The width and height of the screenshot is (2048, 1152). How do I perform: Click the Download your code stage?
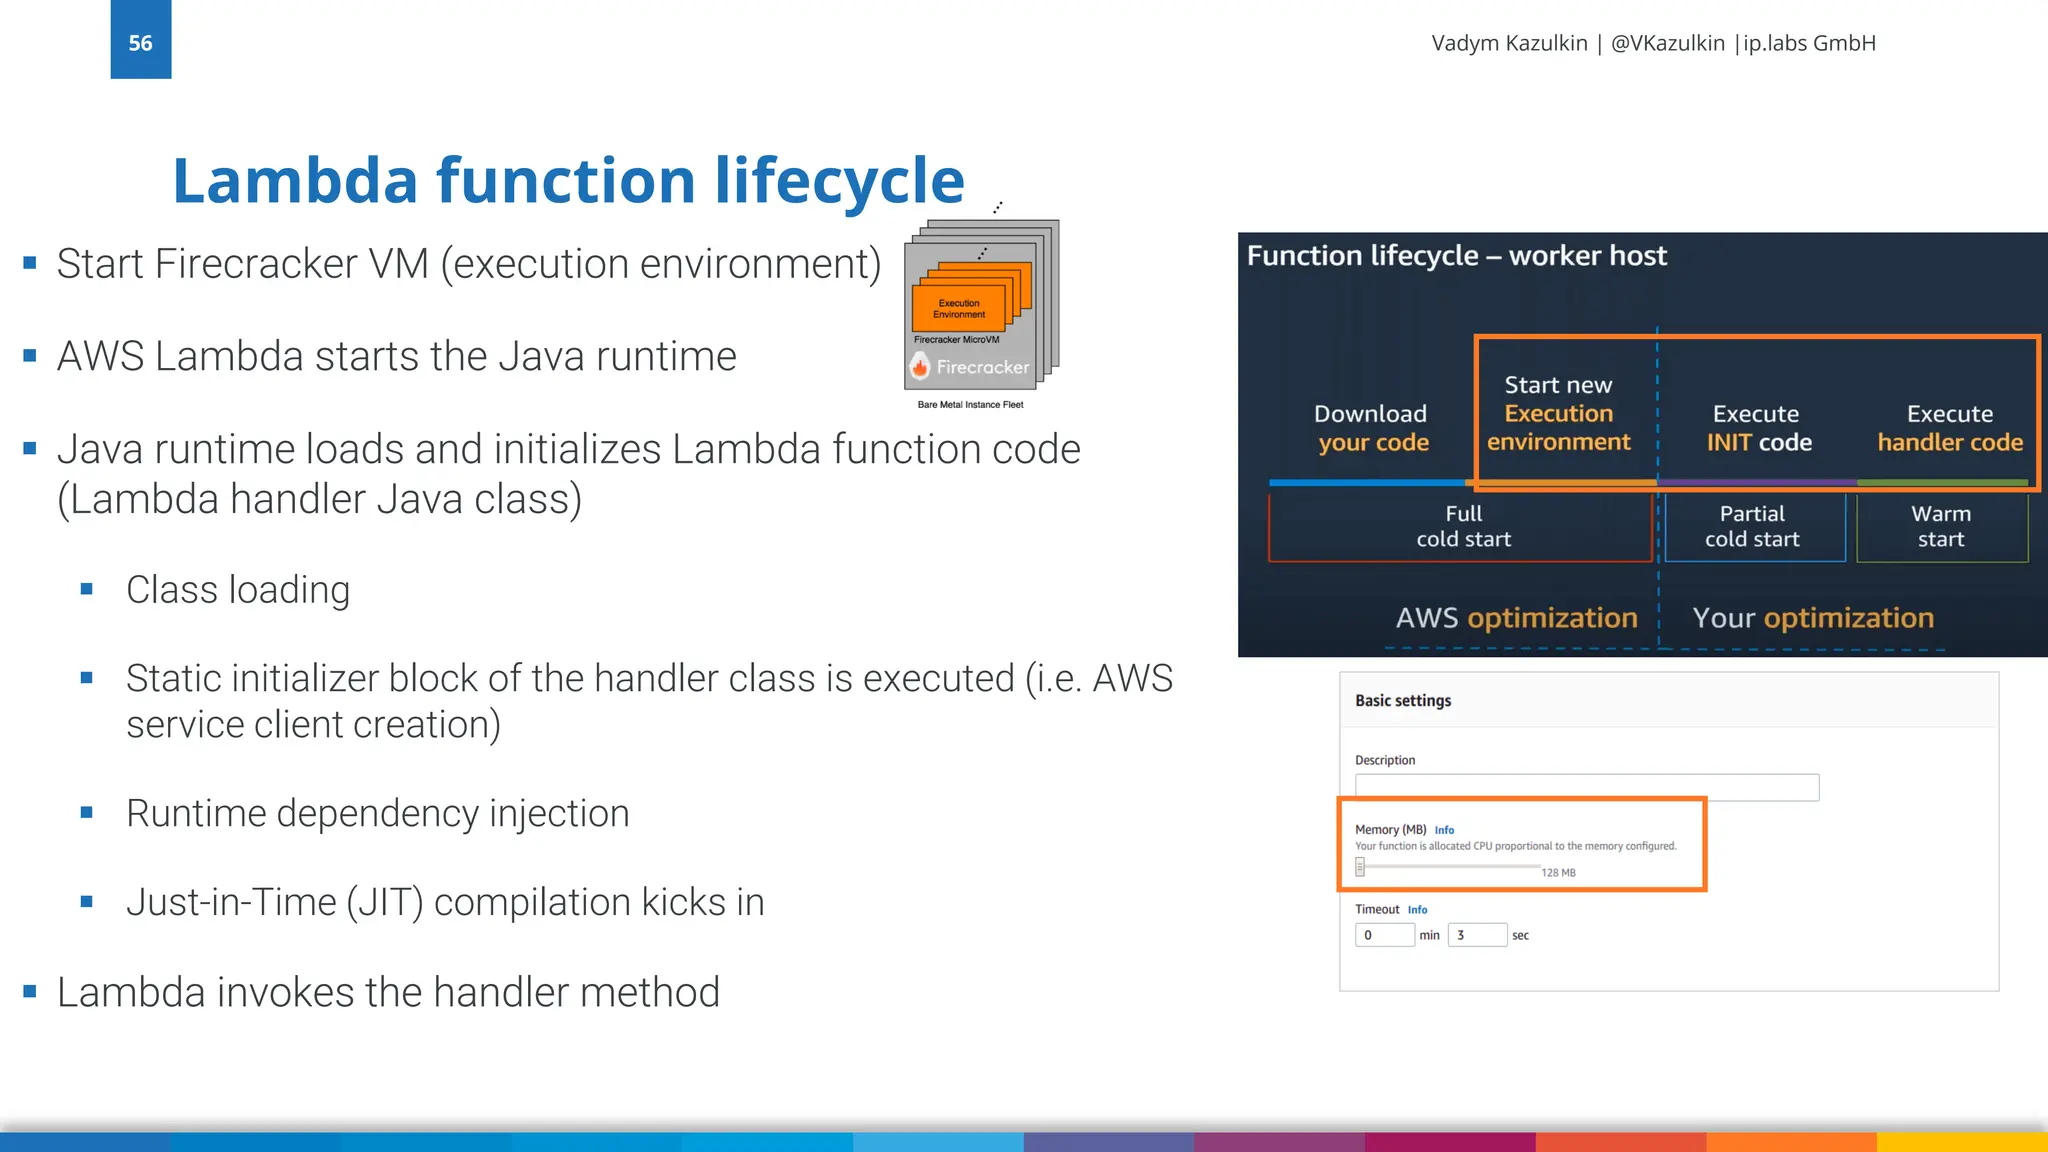tap(1371, 428)
